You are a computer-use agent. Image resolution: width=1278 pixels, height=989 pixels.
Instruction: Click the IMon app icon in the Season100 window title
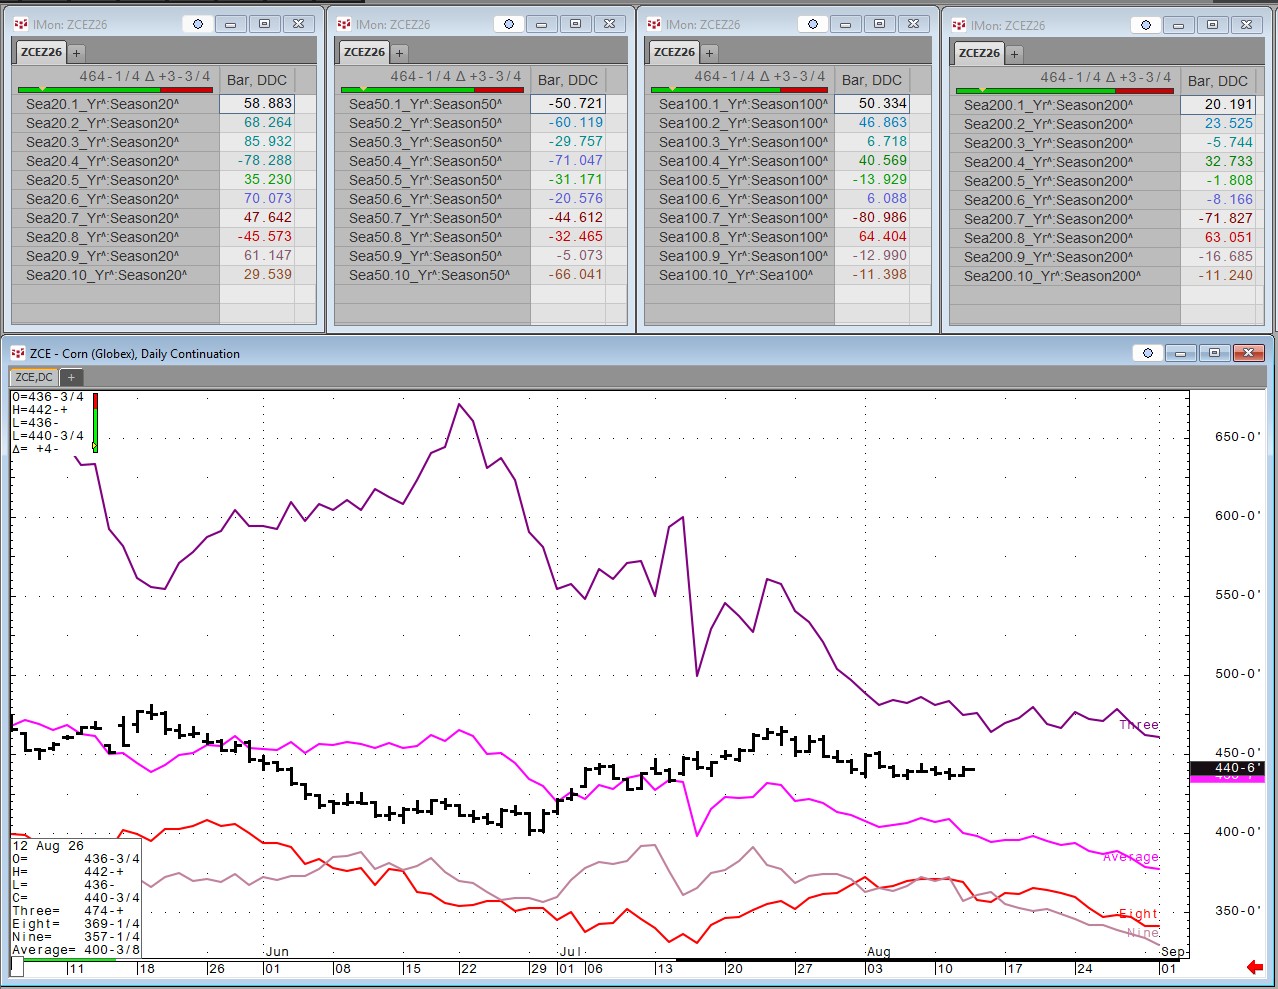pyautogui.click(x=654, y=24)
